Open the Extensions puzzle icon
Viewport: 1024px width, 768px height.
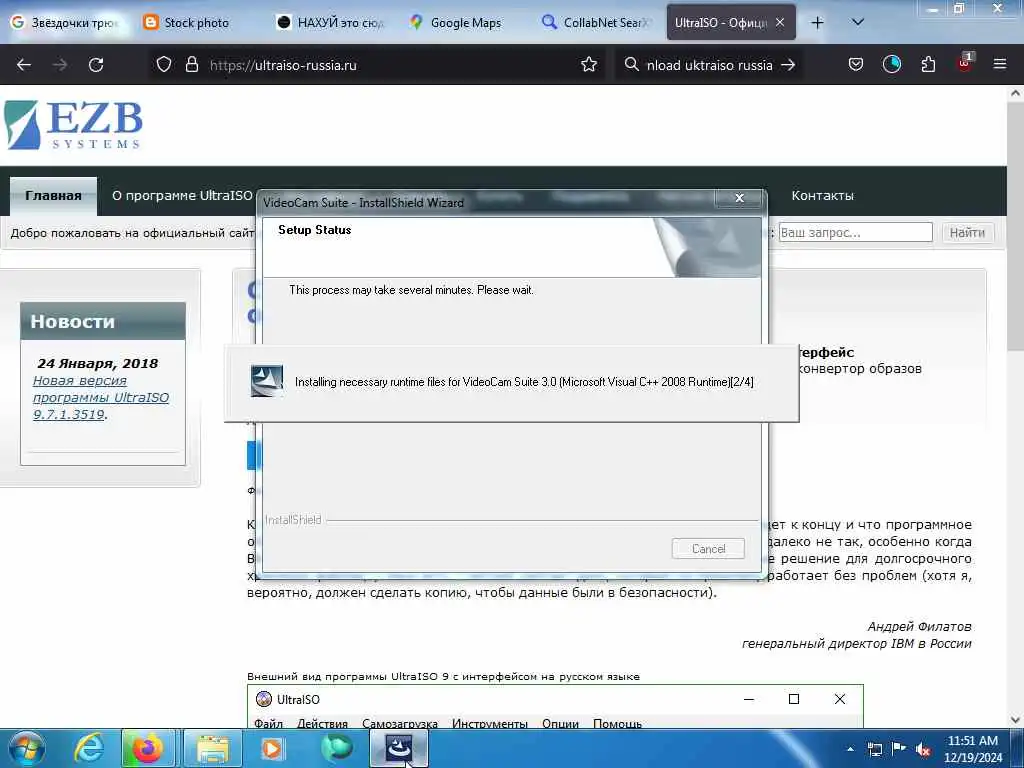(928, 65)
